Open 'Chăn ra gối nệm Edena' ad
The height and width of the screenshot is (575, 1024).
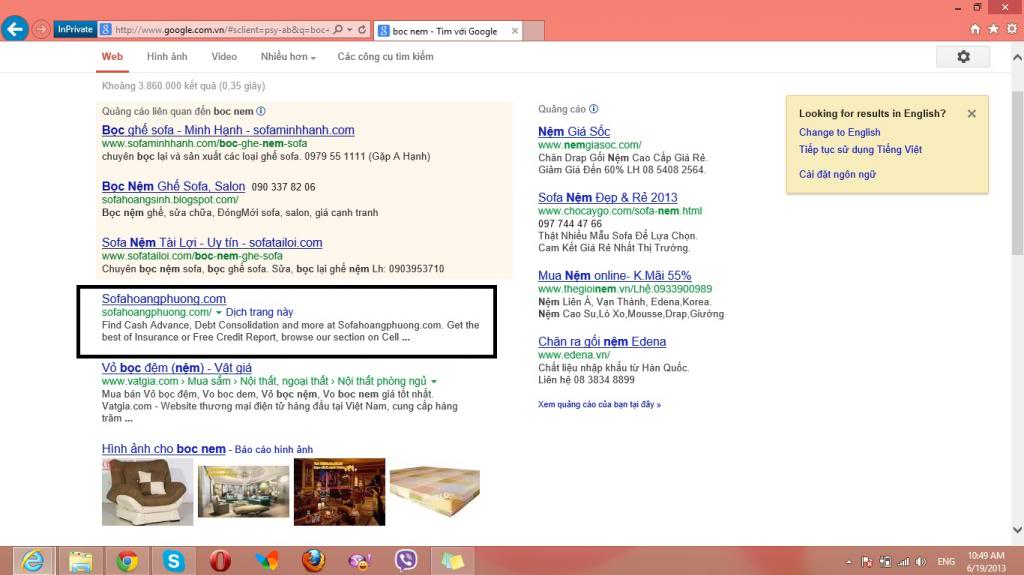(x=602, y=342)
